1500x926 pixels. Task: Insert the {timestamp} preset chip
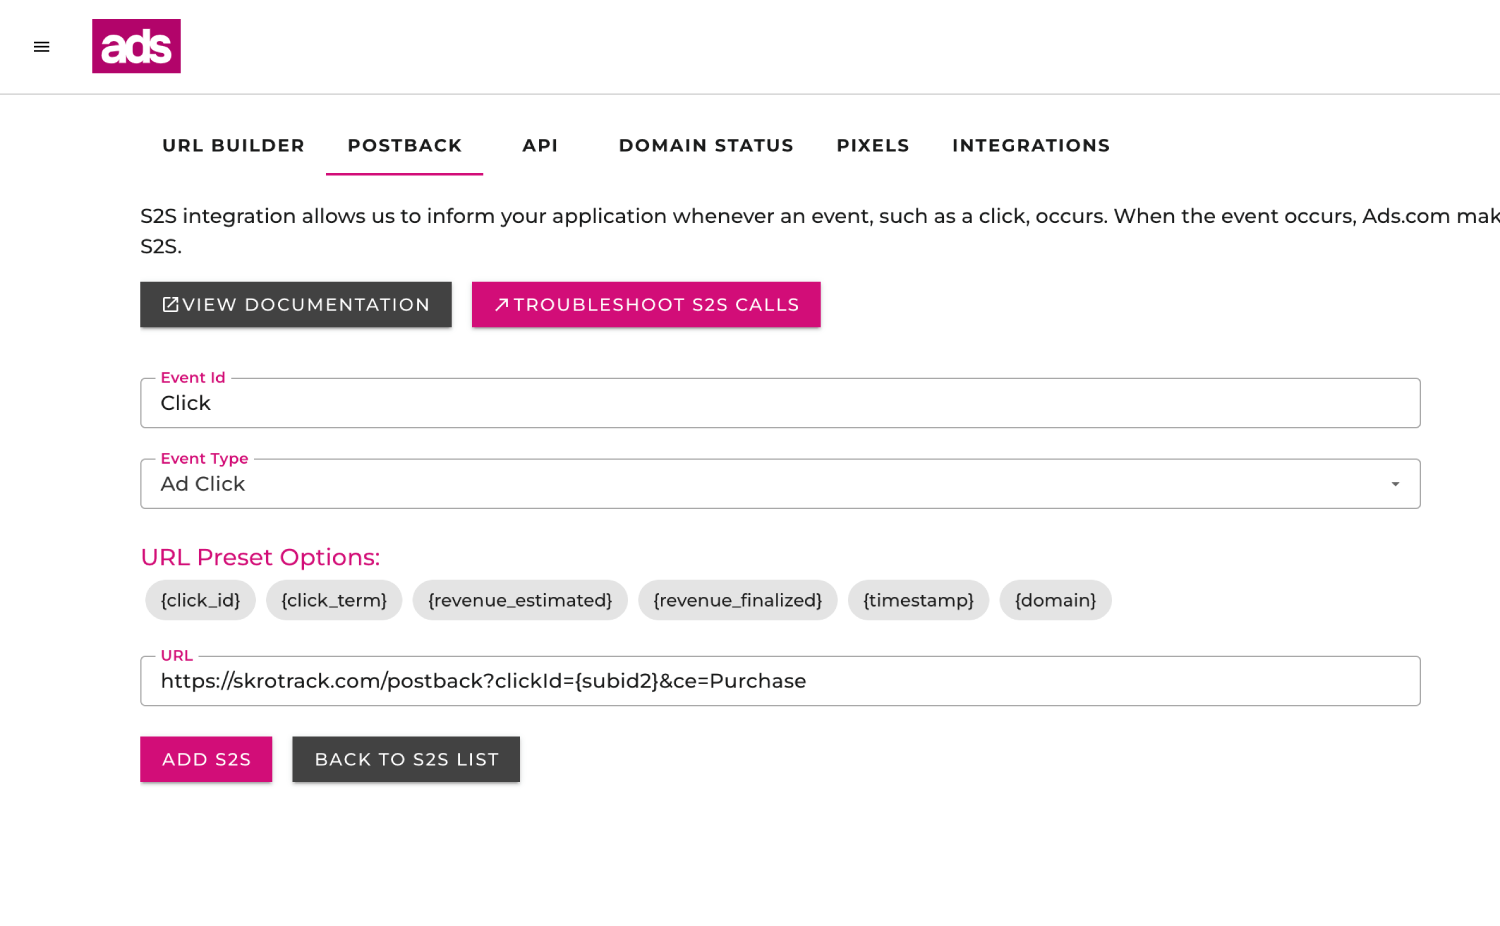point(918,600)
